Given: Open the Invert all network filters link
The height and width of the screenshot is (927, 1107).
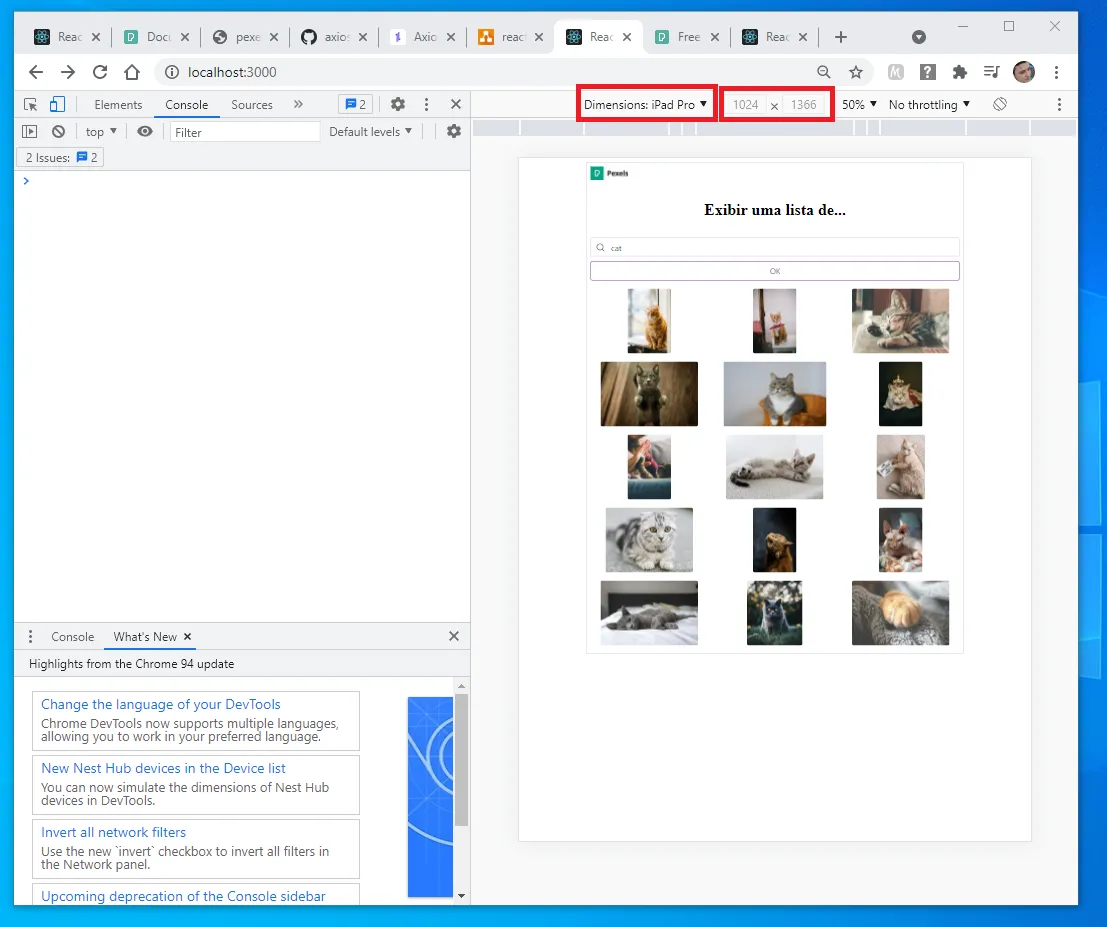Looking at the screenshot, I should [x=113, y=832].
